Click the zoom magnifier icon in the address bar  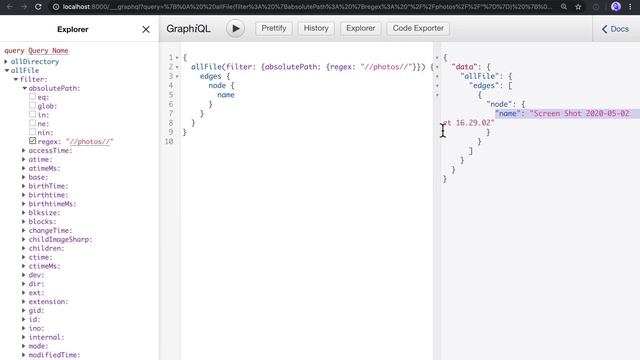click(564, 7)
